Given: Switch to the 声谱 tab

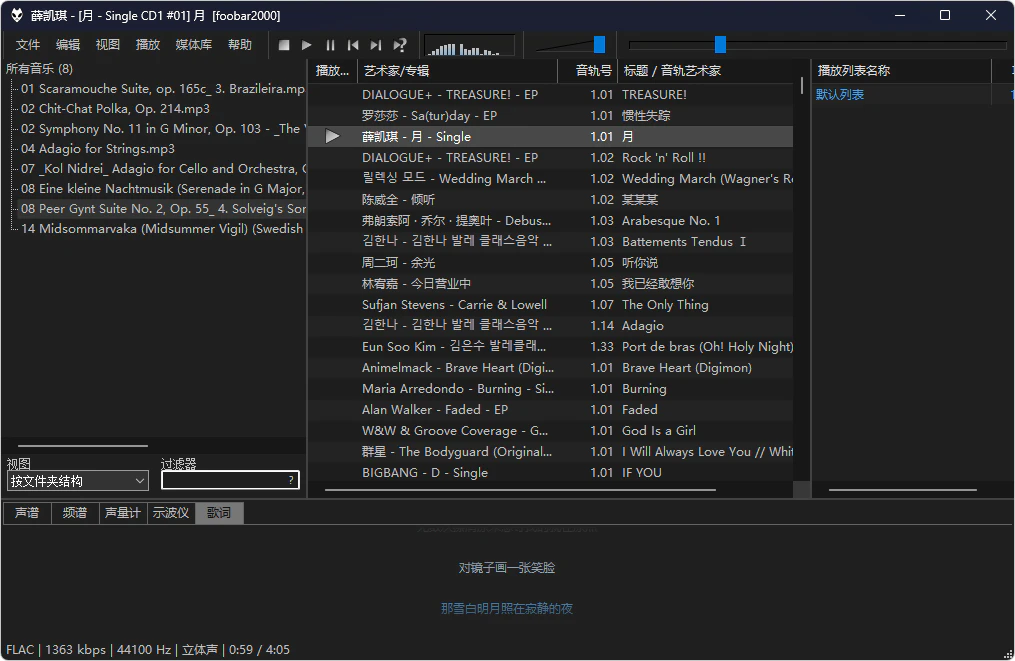Looking at the screenshot, I should (27, 513).
